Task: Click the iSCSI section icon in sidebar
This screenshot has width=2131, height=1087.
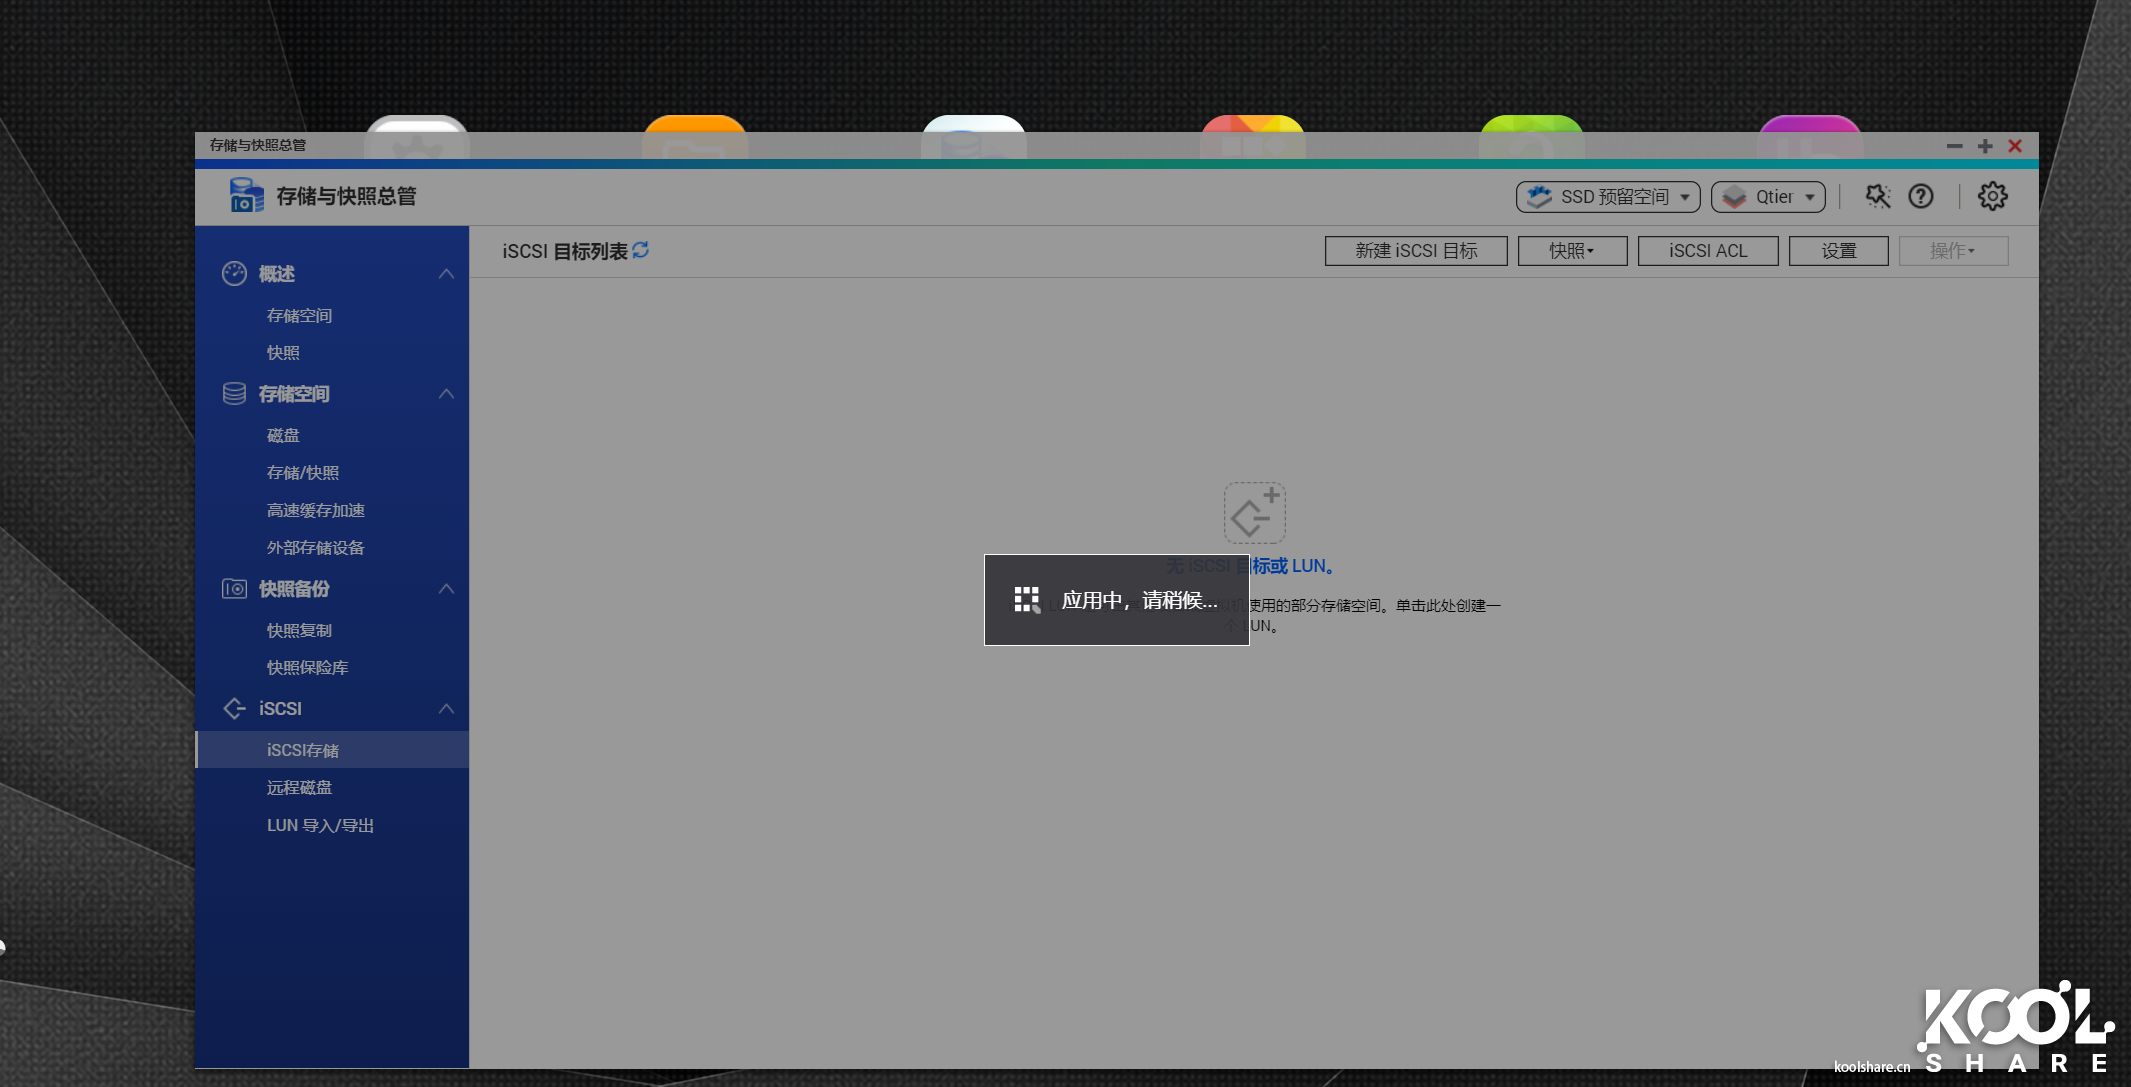Action: [234, 709]
